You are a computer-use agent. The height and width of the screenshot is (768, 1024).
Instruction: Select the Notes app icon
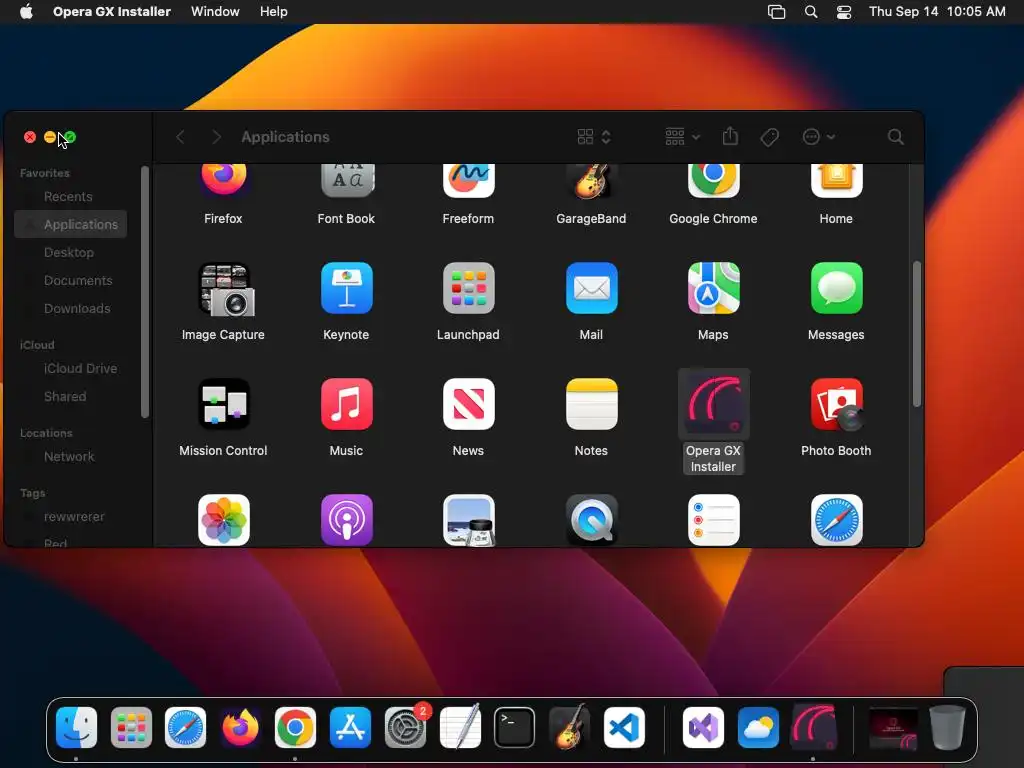(591, 404)
